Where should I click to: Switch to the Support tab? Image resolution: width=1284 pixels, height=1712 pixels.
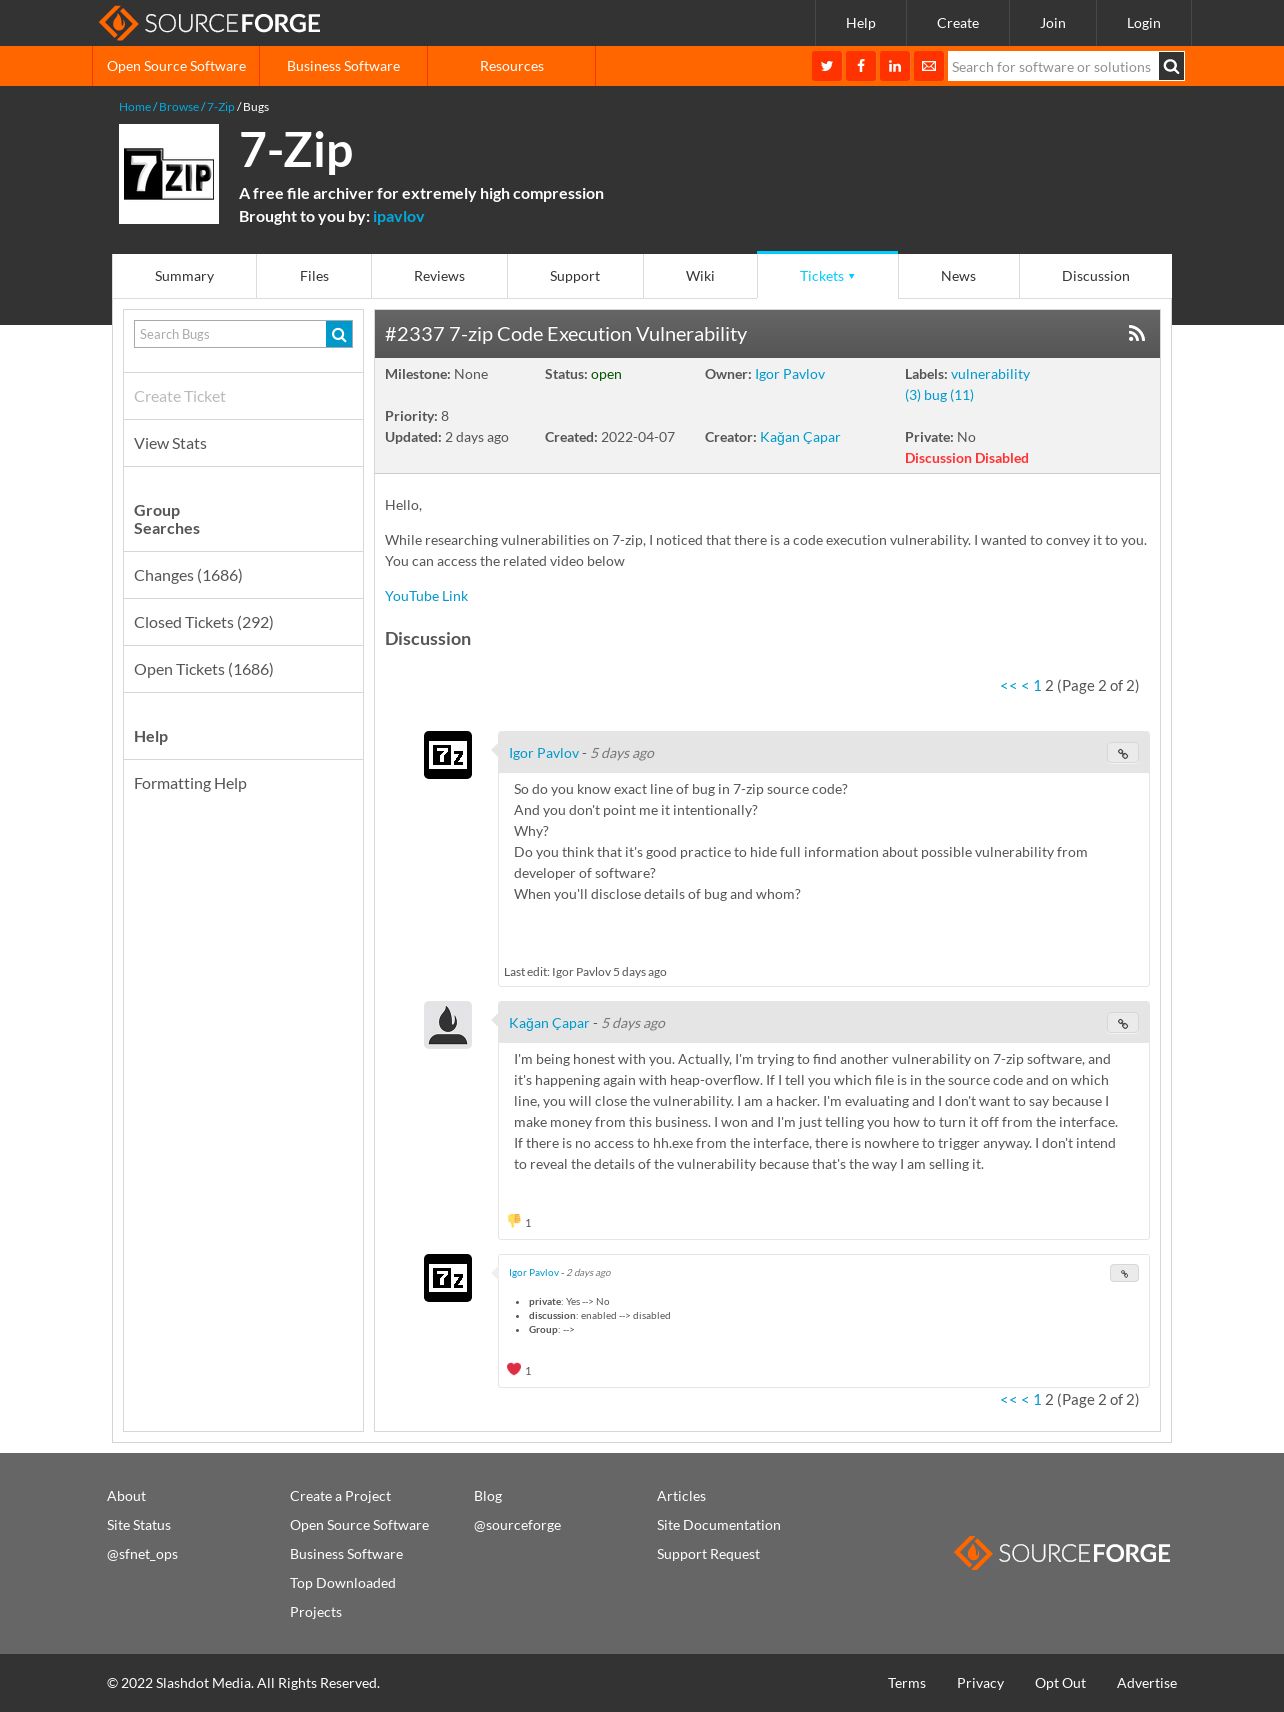[x=575, y=276]
